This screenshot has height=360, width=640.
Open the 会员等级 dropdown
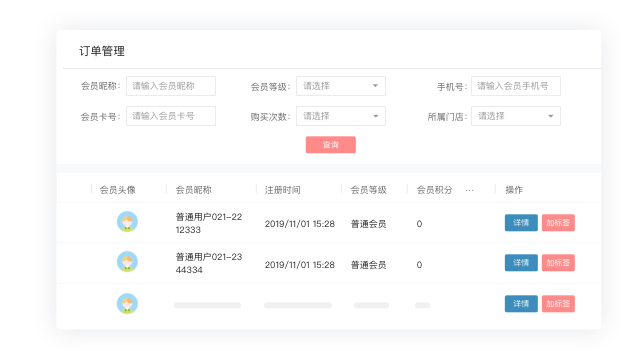[x=341, y=86]
